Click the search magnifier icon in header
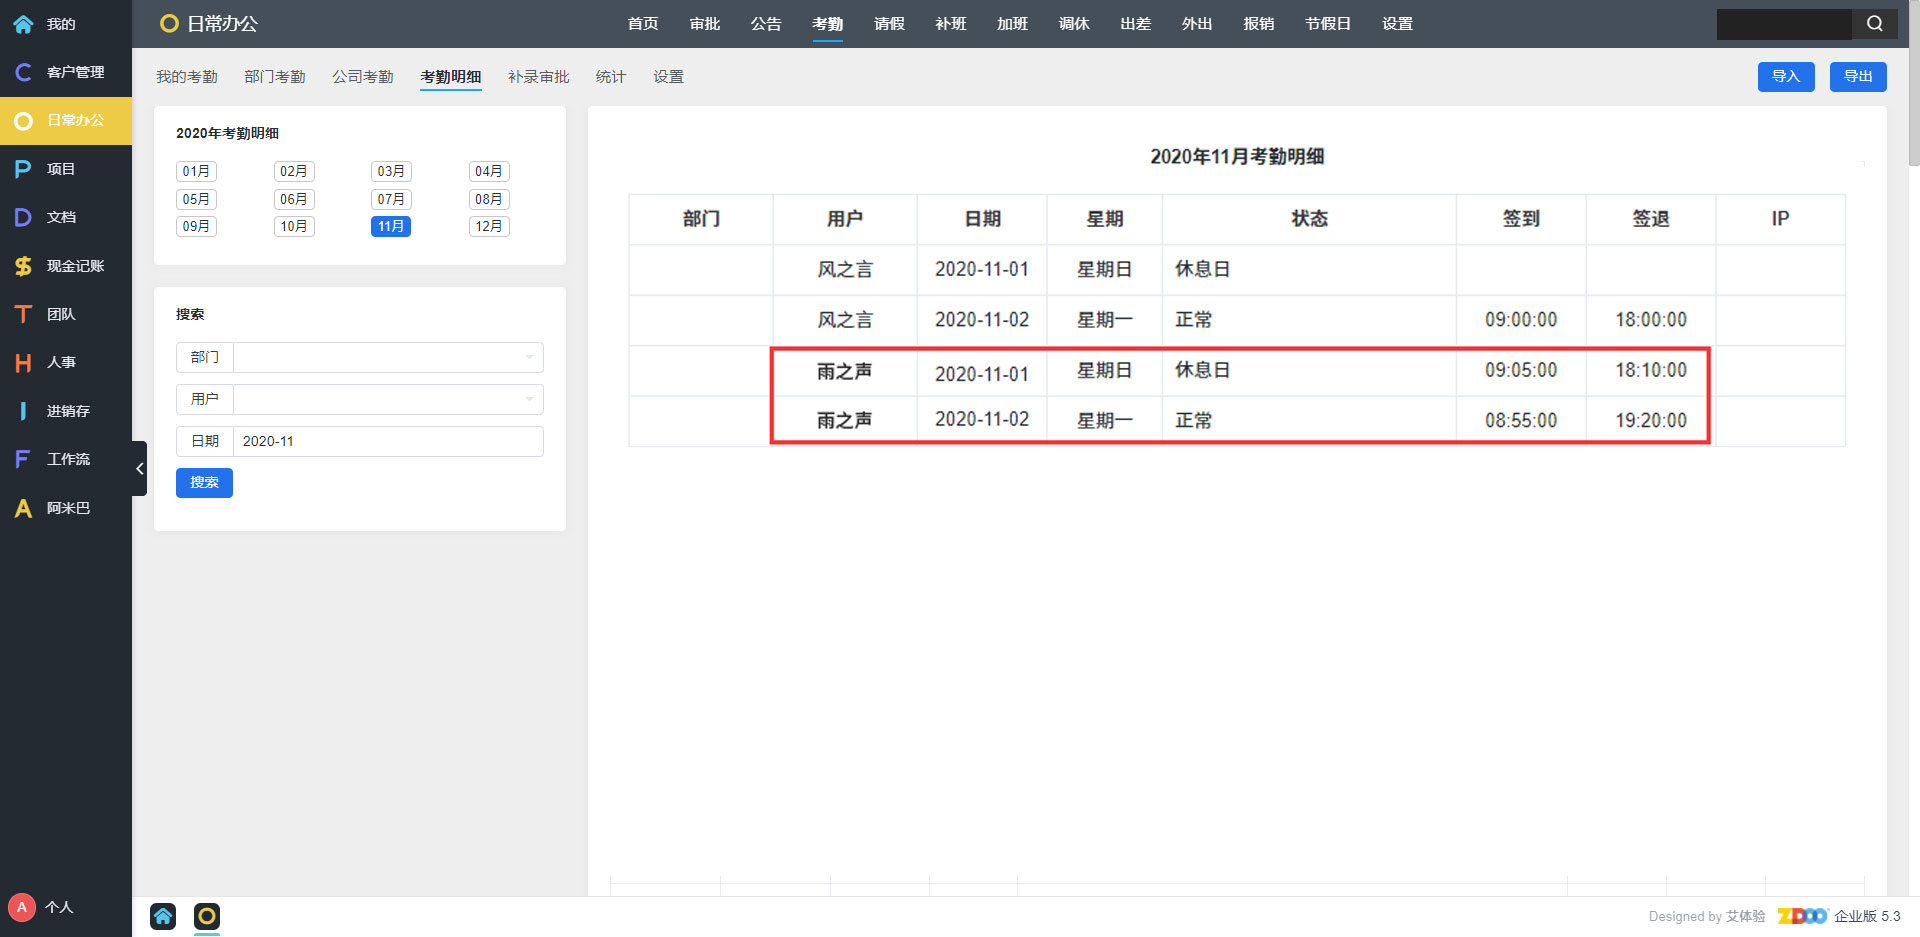 tap(1874, 24)
